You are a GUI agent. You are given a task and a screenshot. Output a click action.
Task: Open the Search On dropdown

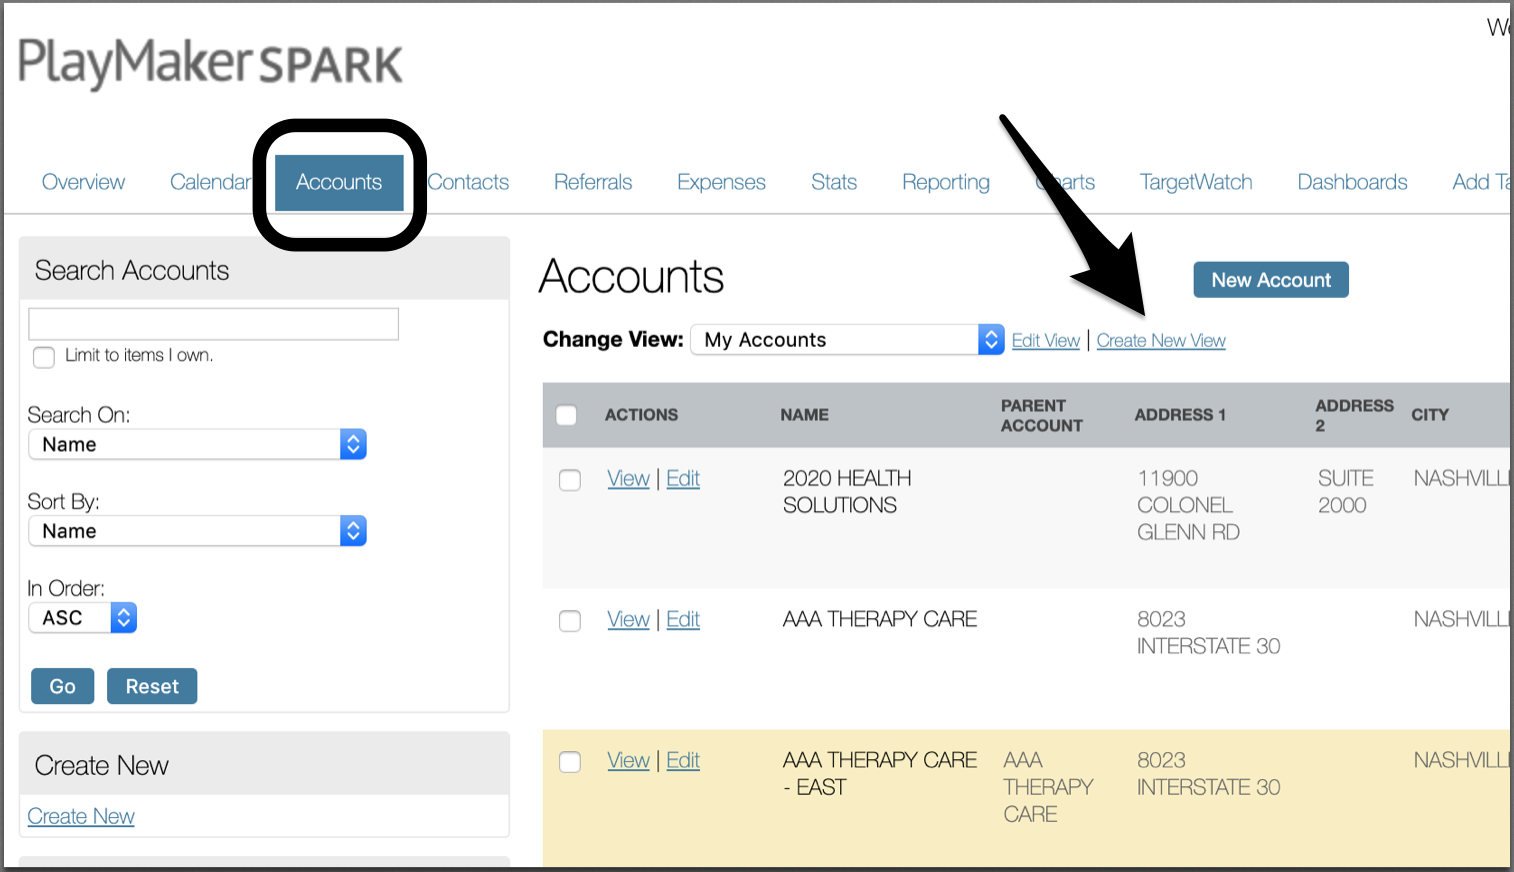[x=198, y=444]
